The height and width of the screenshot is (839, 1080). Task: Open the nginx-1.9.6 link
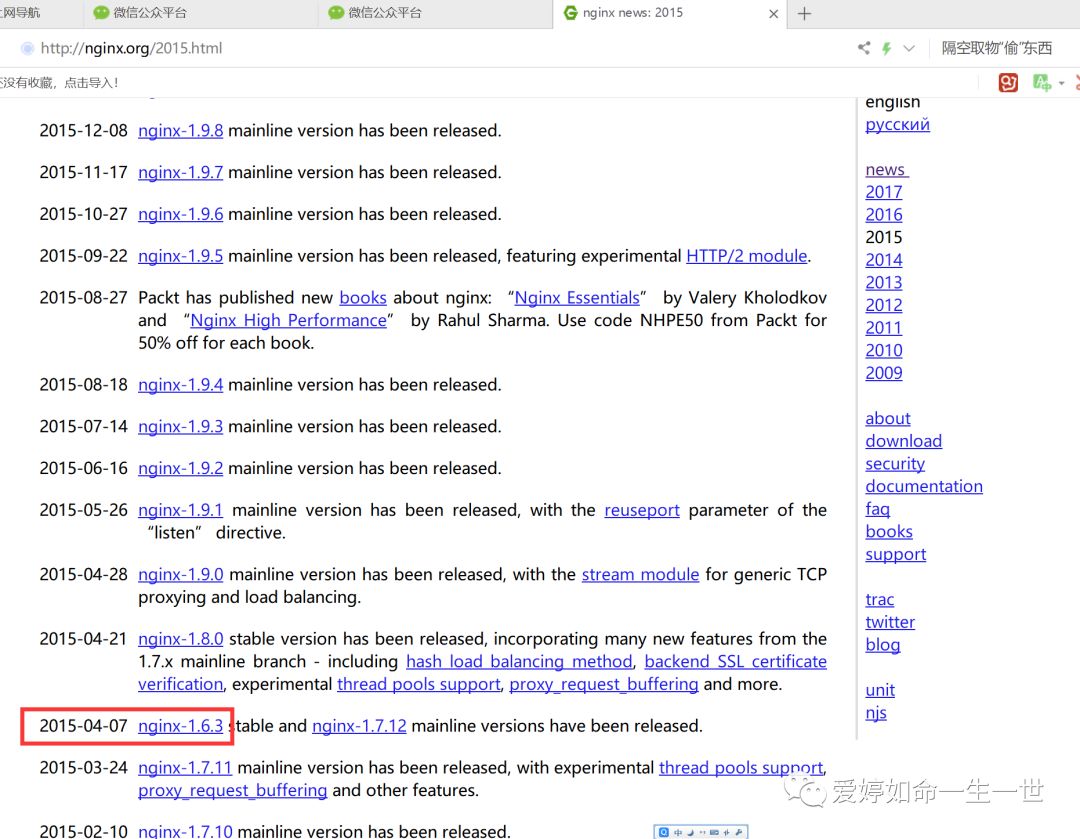[180, 214]
